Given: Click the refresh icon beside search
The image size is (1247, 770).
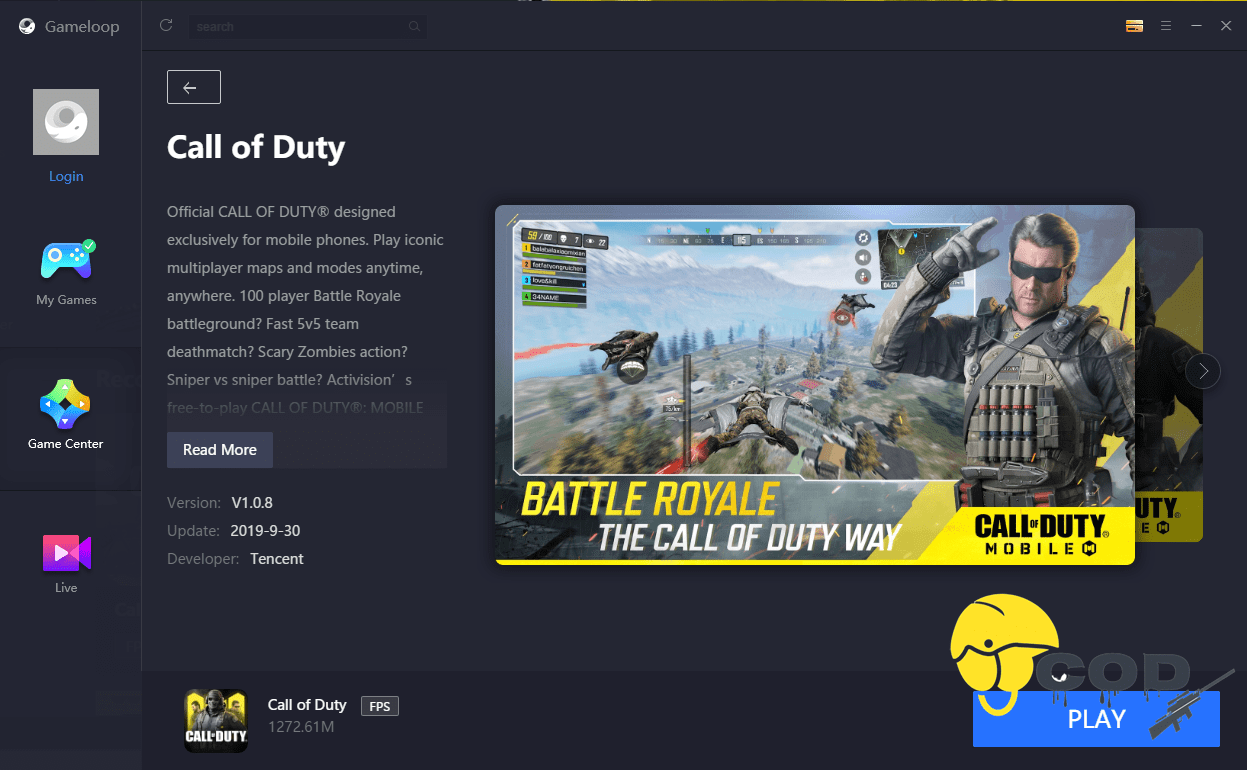Looking at the screenshot, I should pos(166,25).
